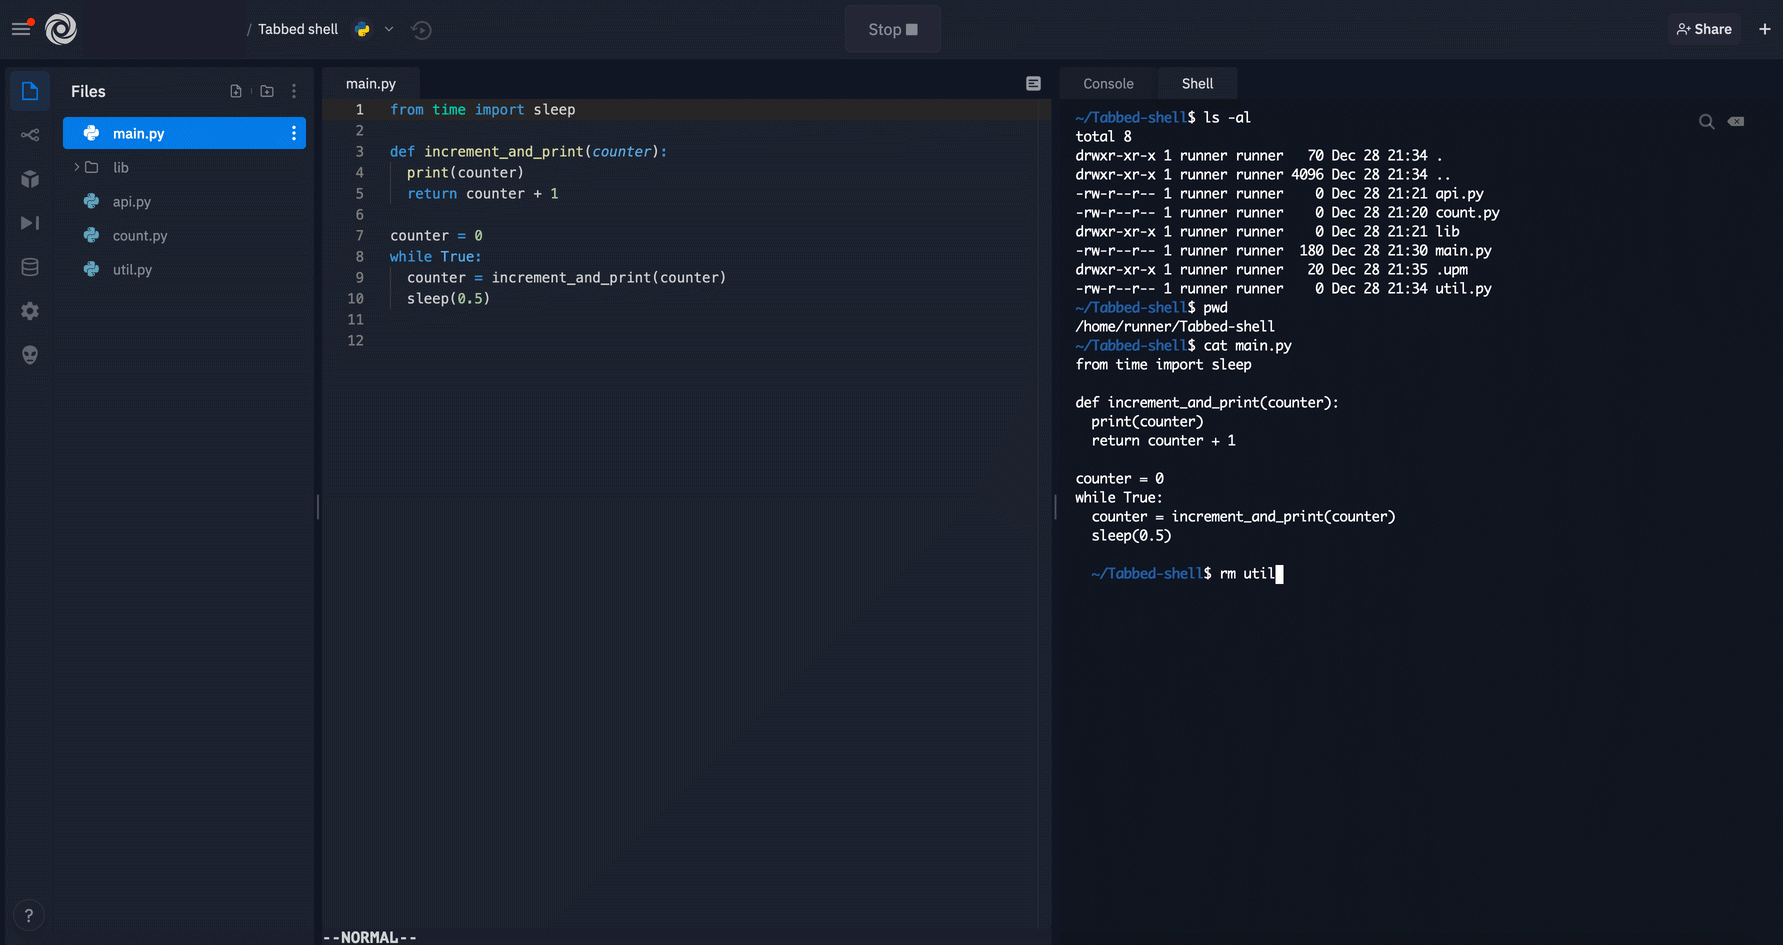Open the Files panel three-dot menu

tap(294, 91)
